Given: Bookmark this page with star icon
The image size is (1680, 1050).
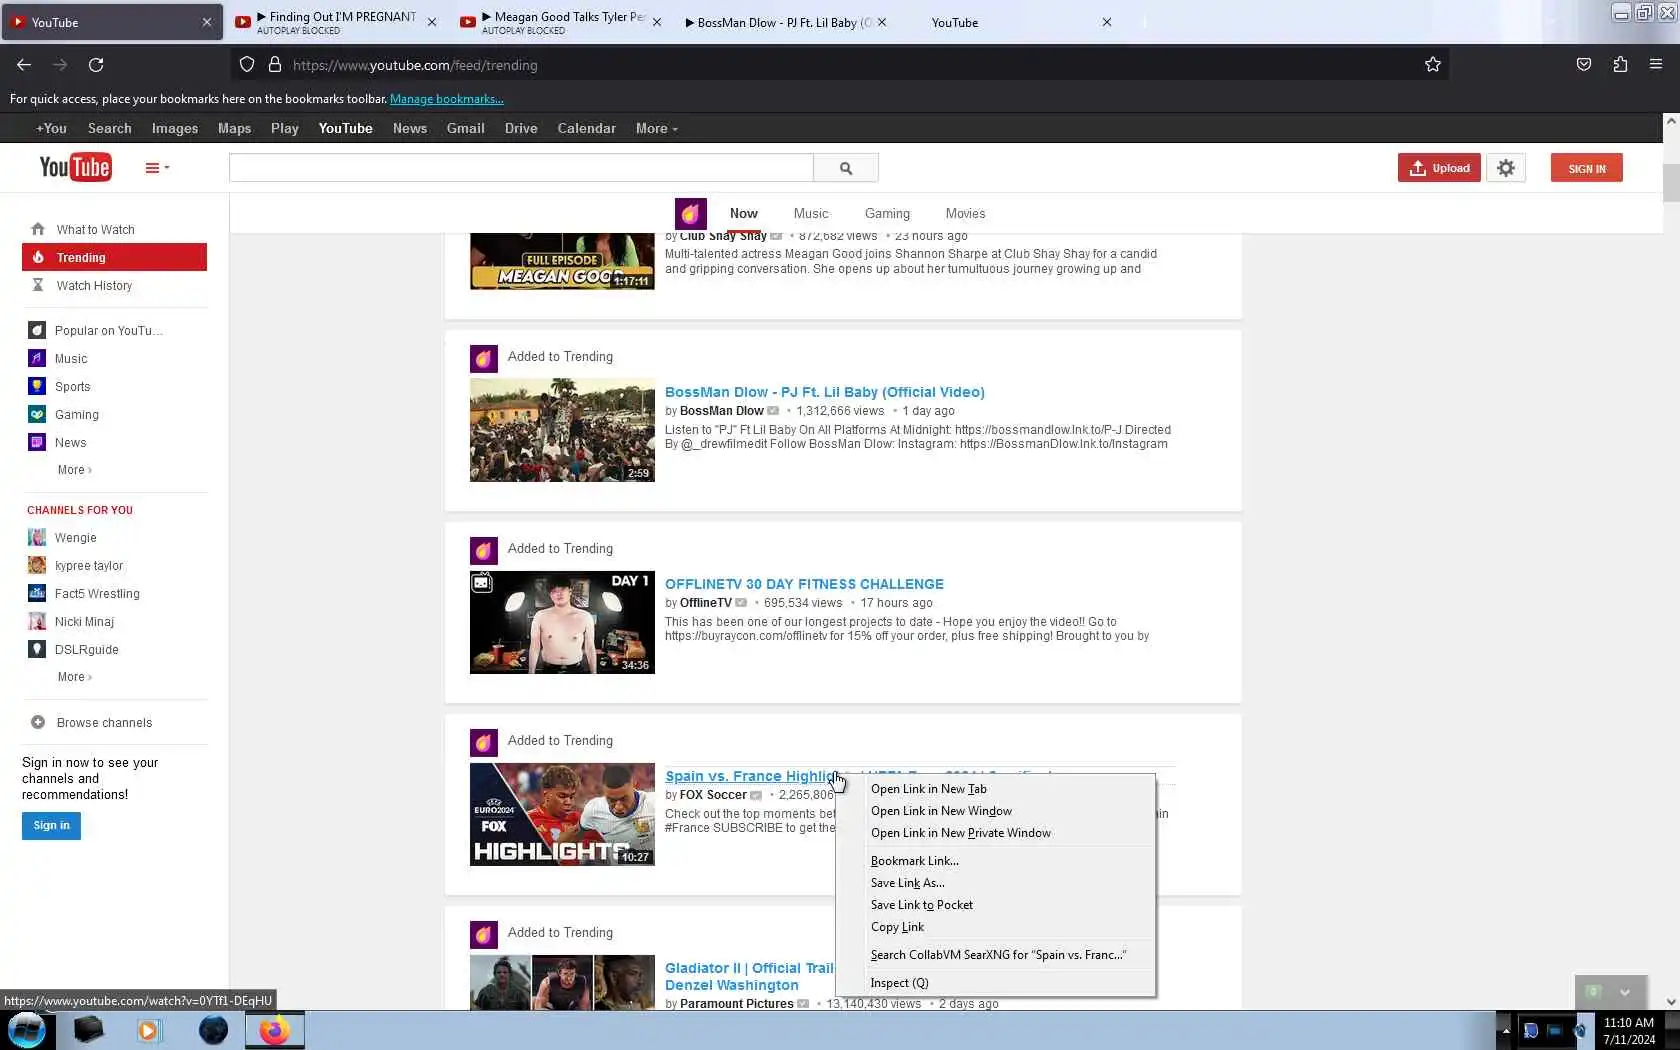Looking at the screenshot, I should [1432, 65].
